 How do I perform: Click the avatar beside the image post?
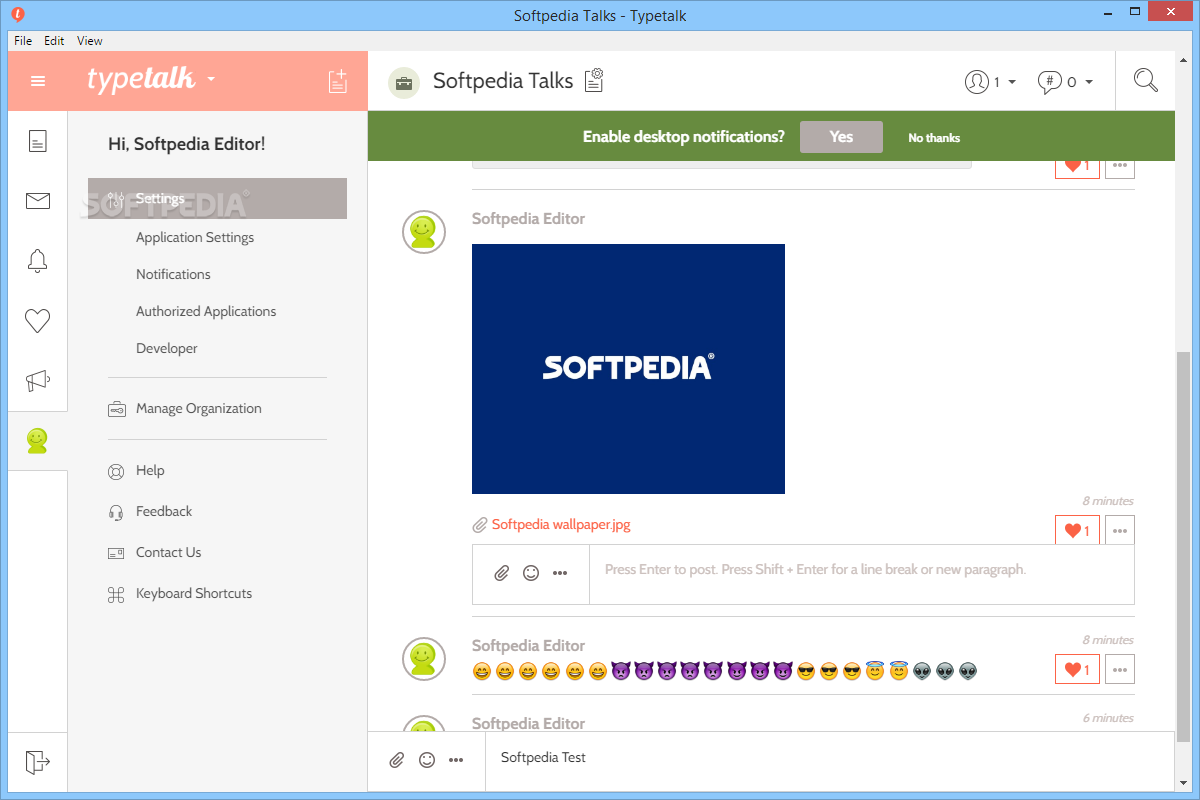tap(424, 232)
